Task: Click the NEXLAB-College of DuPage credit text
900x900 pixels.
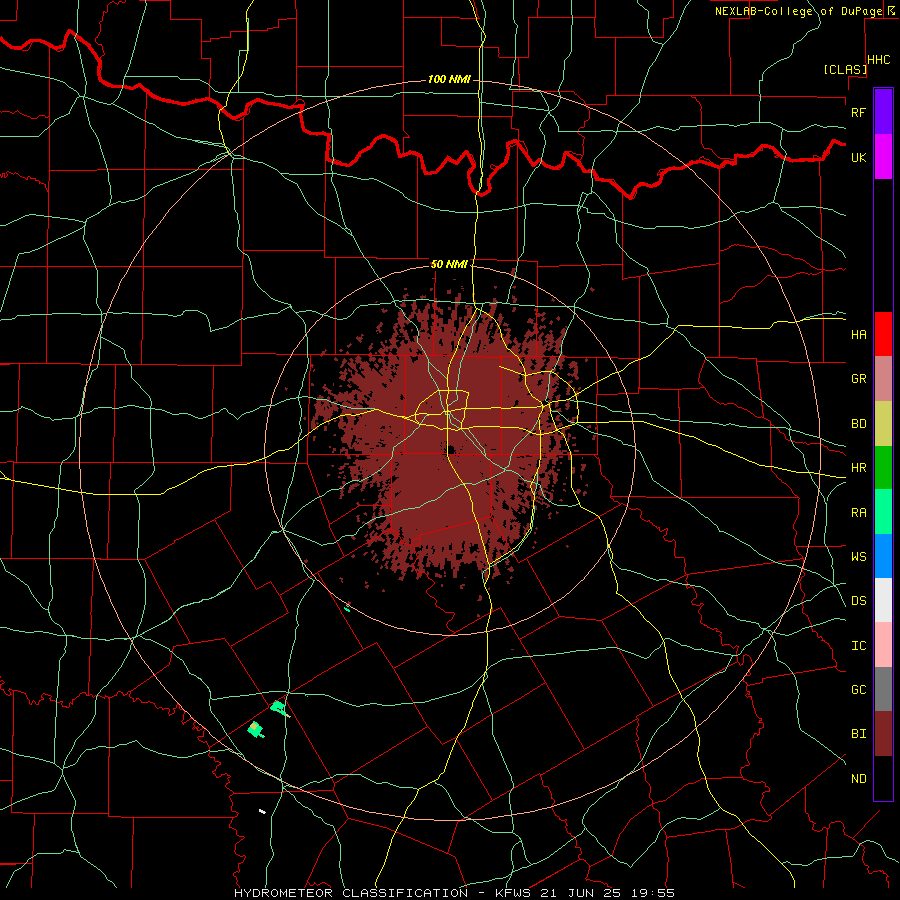Action: coord(798,11)
